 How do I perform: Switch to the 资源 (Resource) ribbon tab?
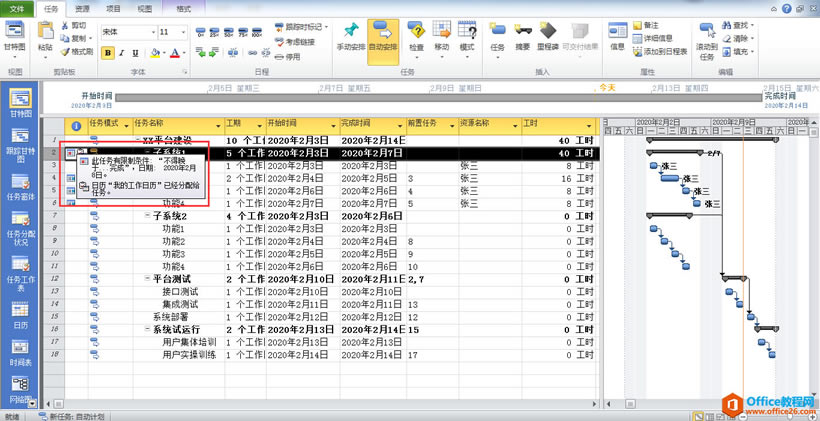point(83,7)
